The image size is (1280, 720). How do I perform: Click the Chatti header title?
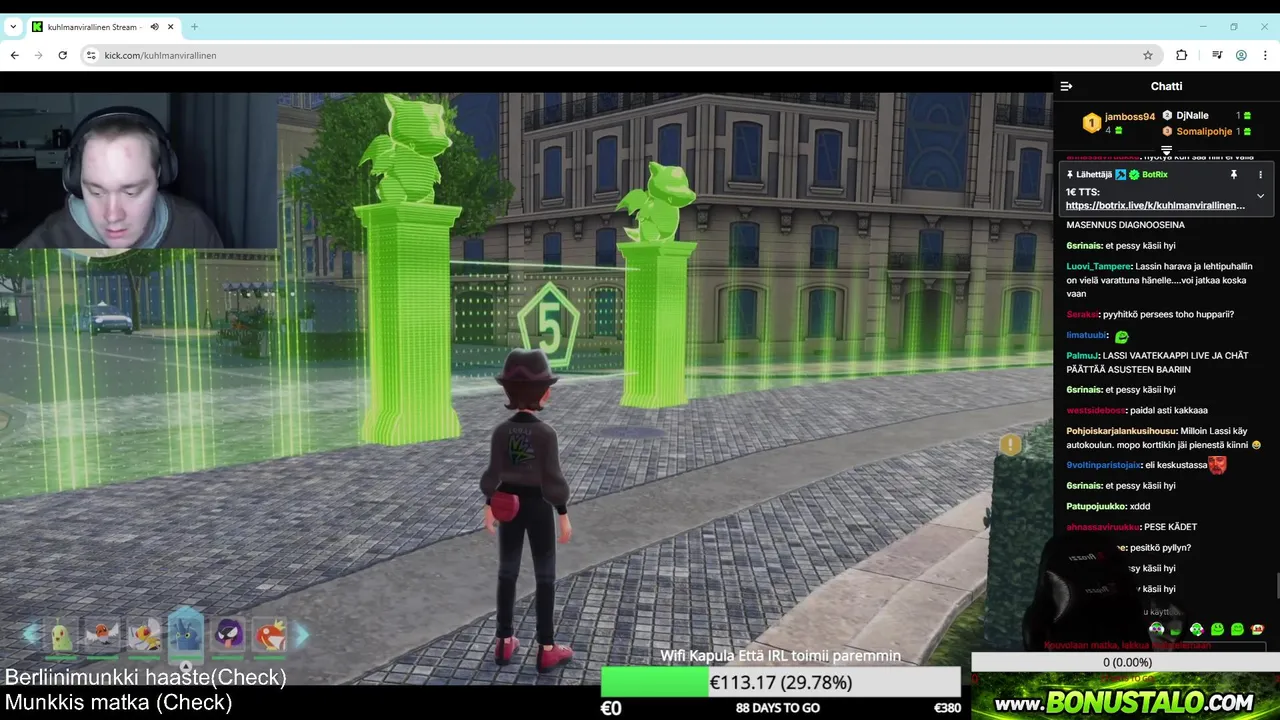(x=1166, y=86)
